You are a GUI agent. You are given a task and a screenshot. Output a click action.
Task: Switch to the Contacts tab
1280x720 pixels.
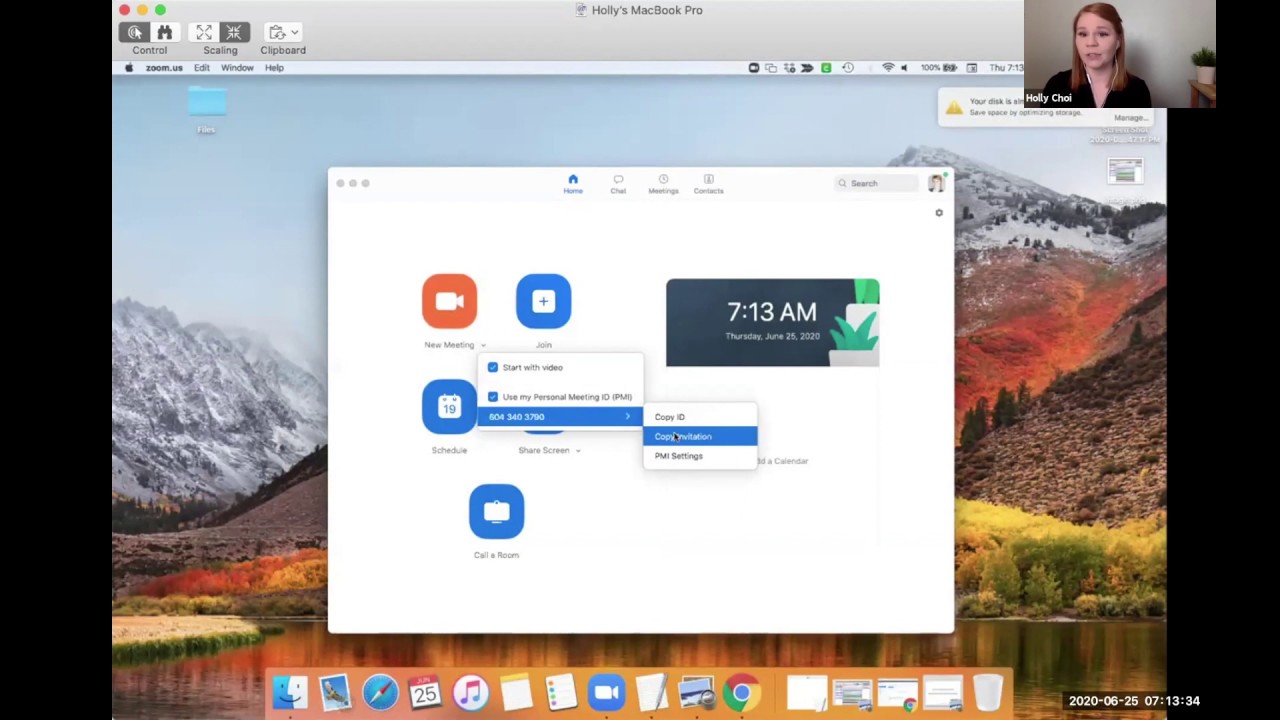coord(708,184)
